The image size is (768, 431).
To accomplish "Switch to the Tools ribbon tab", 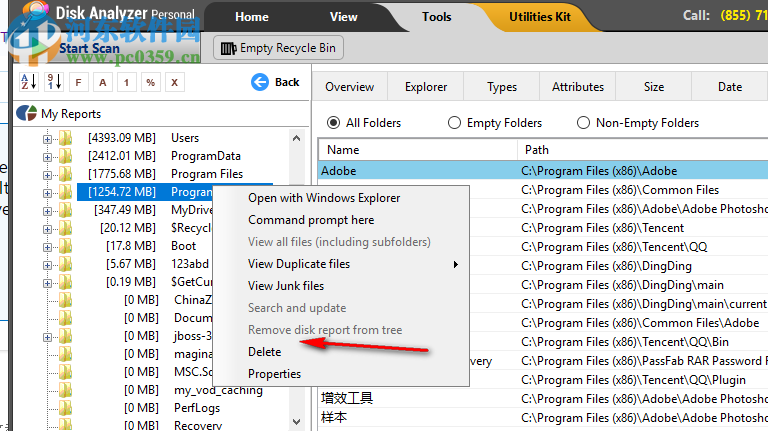I will (436, 17).
